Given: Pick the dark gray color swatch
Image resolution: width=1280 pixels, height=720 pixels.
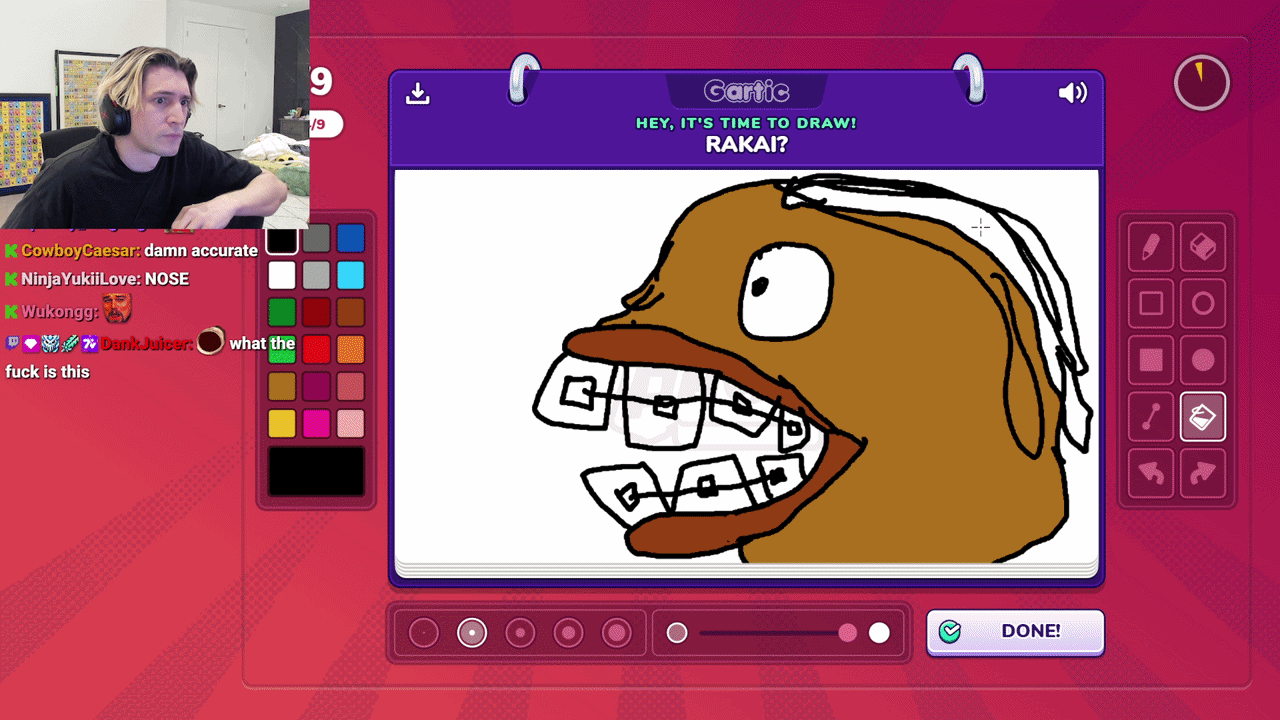Looking at the screenshot, I should (316, 239).
